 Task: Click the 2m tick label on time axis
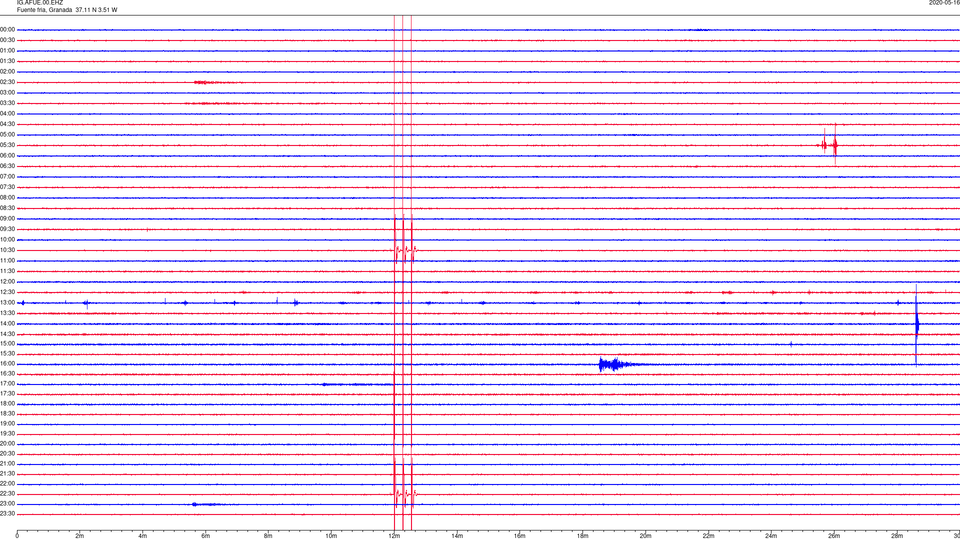click(x=80, y=536)
